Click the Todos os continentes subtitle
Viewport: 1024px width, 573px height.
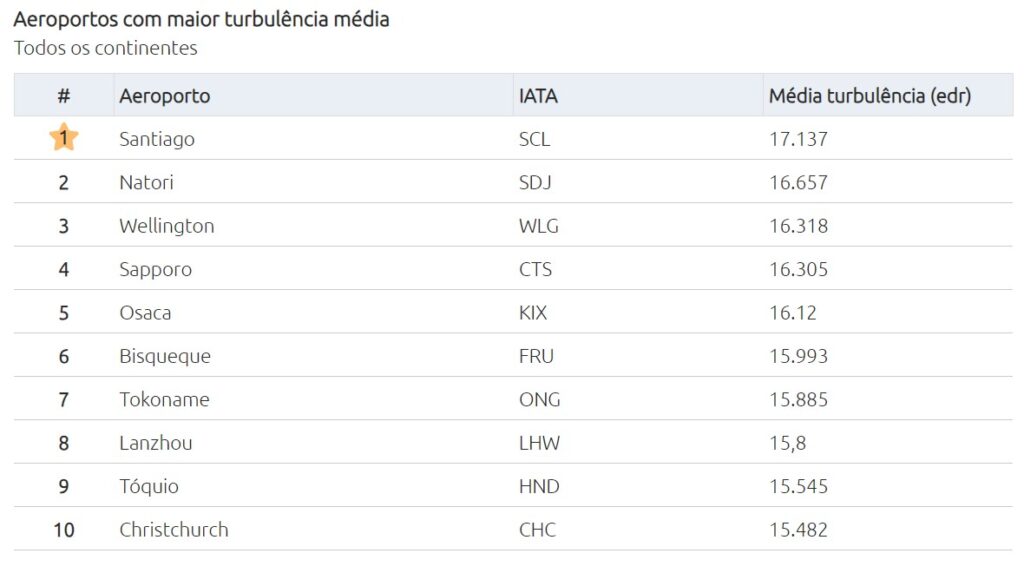pos(105,48)
